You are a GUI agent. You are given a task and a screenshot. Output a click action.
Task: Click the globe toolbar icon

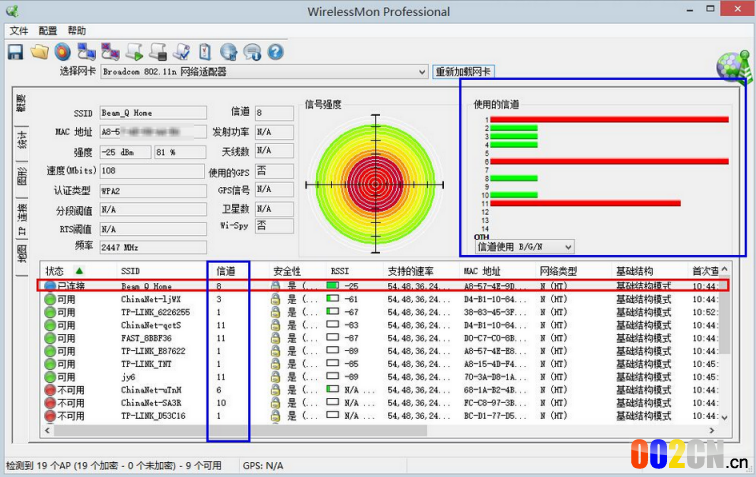229,52
